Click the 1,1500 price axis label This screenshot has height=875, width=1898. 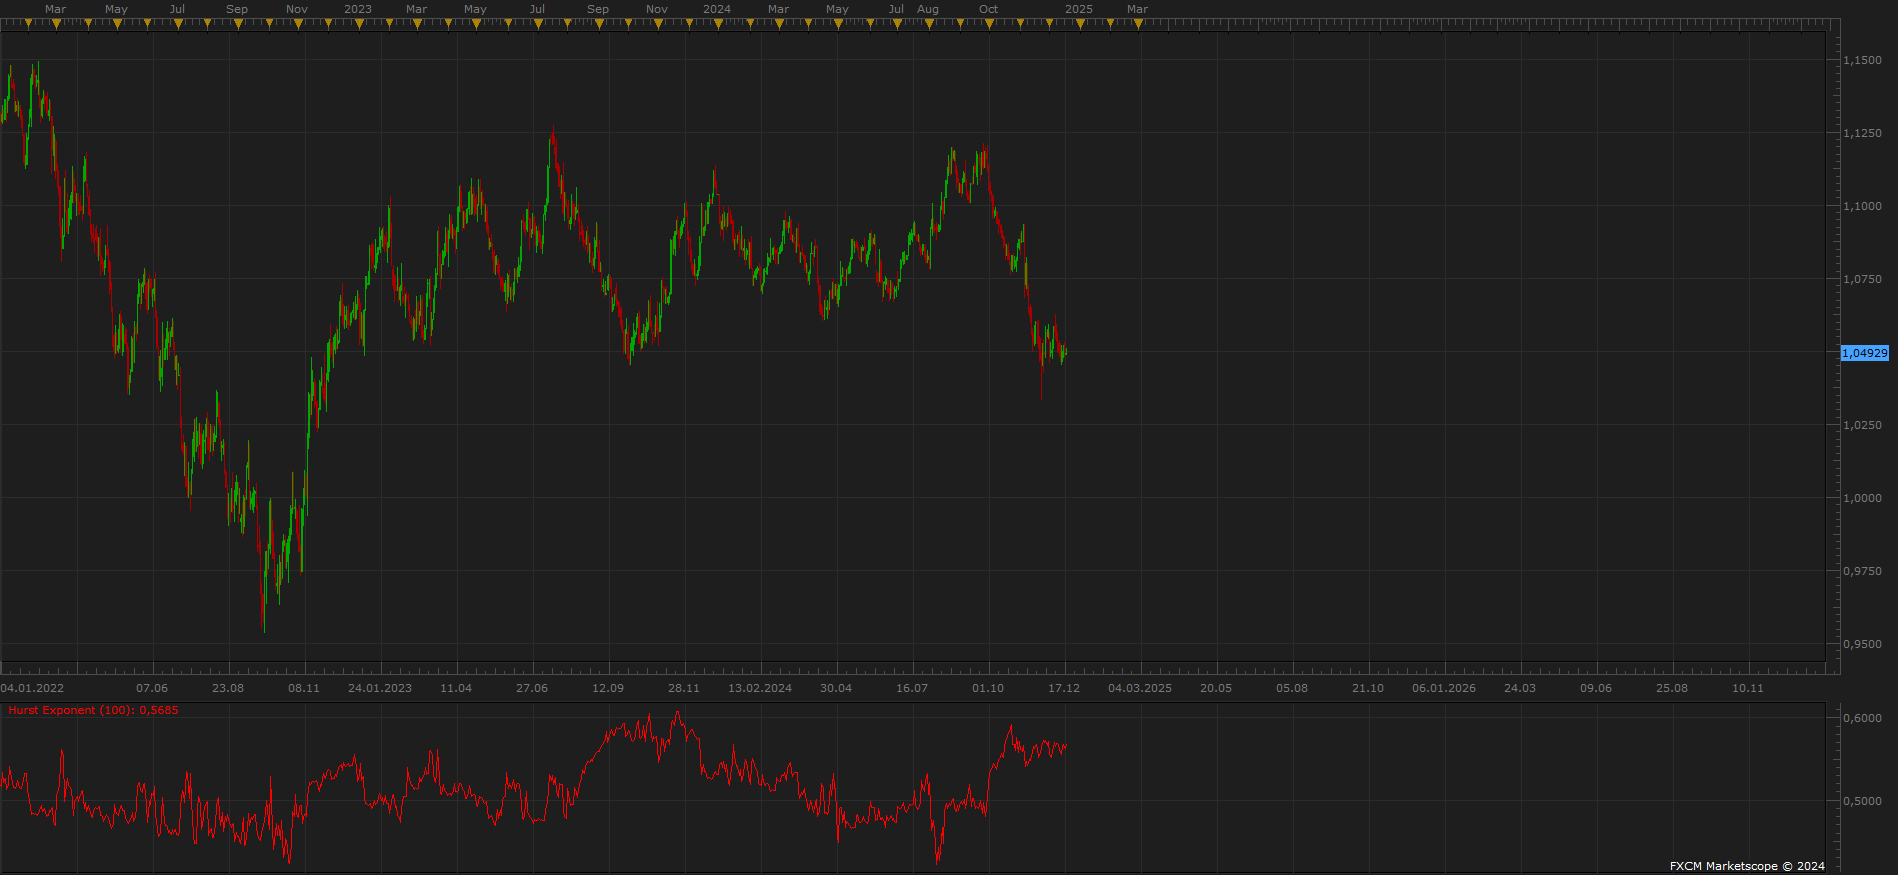(1862, 60)
